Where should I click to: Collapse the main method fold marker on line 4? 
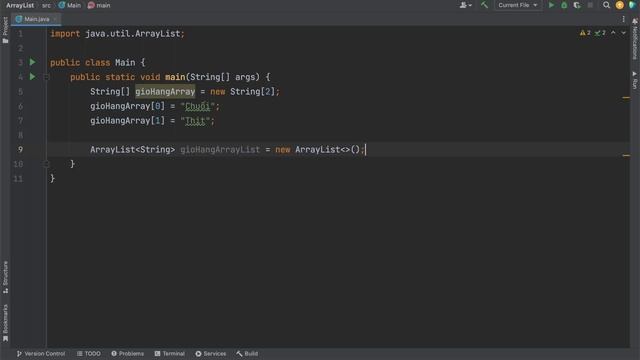click(46, 77)
